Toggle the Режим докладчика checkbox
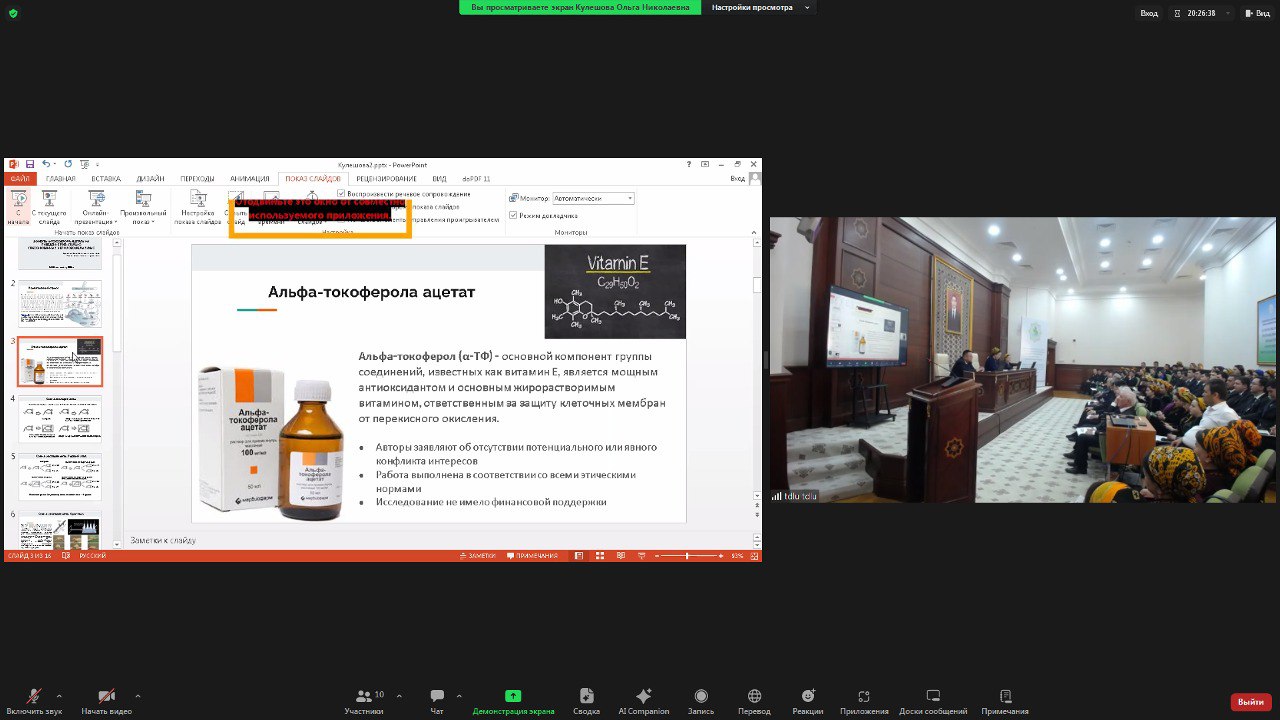Screen dimensions: 1280x720 (513, 215)
